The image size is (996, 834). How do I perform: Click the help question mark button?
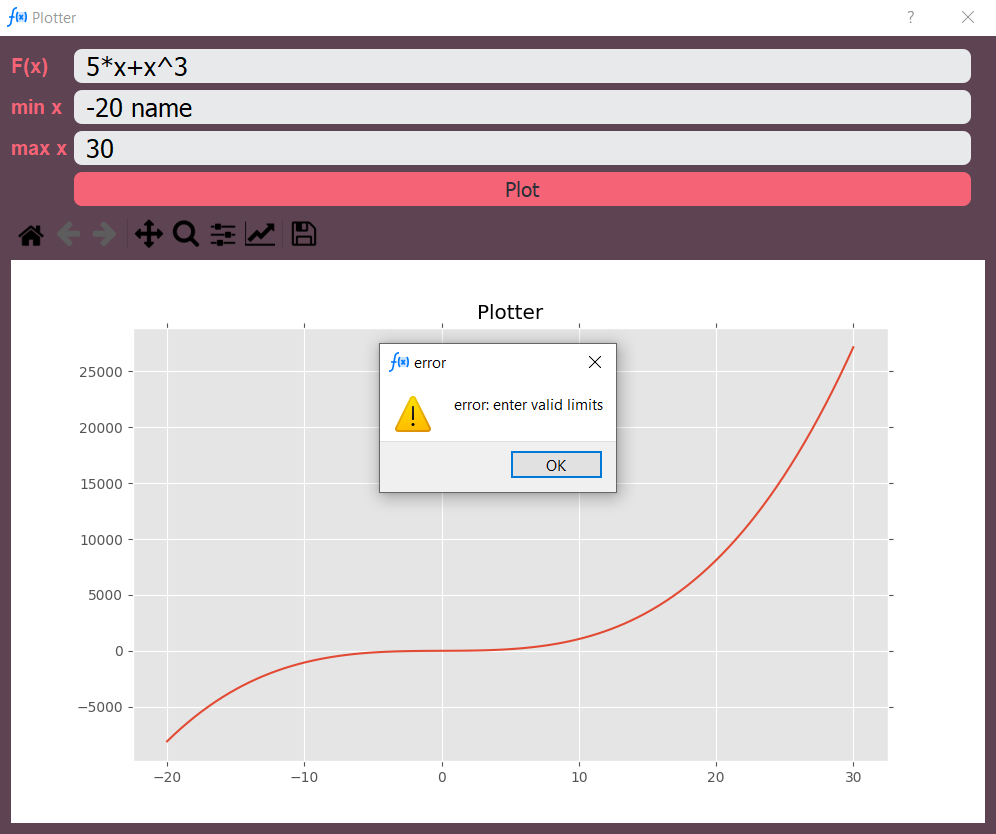click(911, 17)
